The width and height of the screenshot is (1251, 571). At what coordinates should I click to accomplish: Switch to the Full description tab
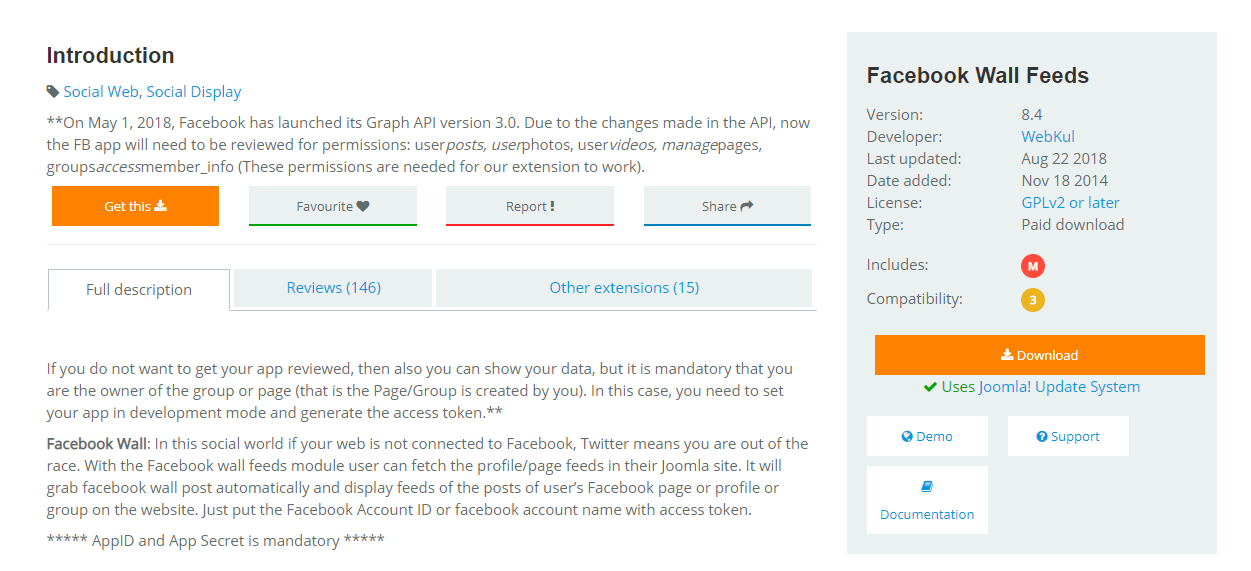(139, 290)
